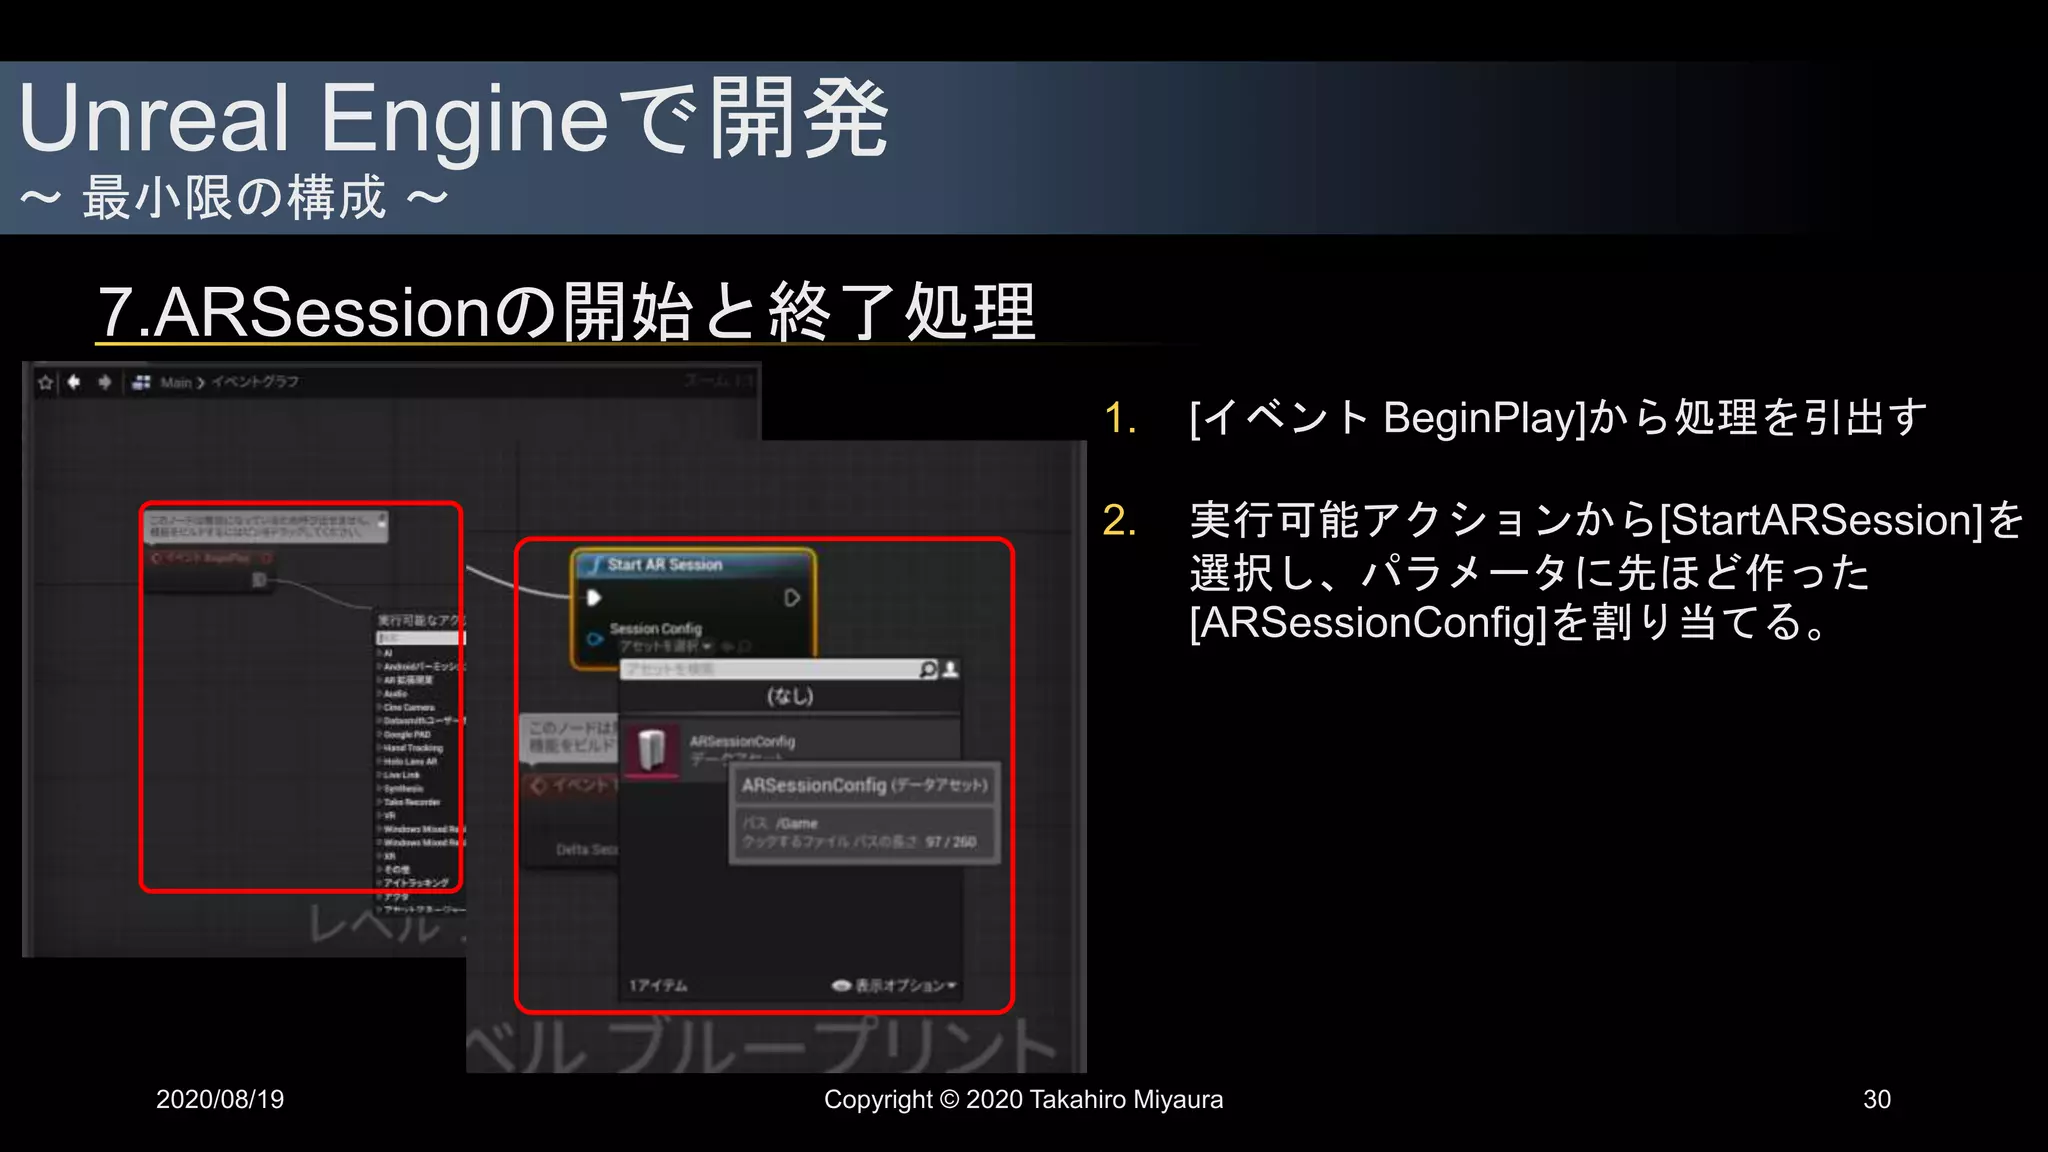Click the Start AR Session input exec pin
The image size is (2048, 1152).
coord(593,598)
